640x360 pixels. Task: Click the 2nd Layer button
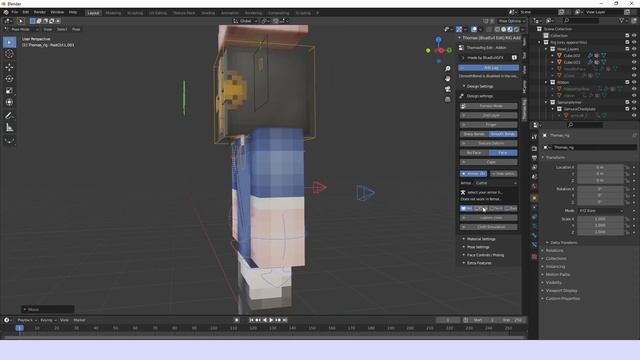click(489, 116)
